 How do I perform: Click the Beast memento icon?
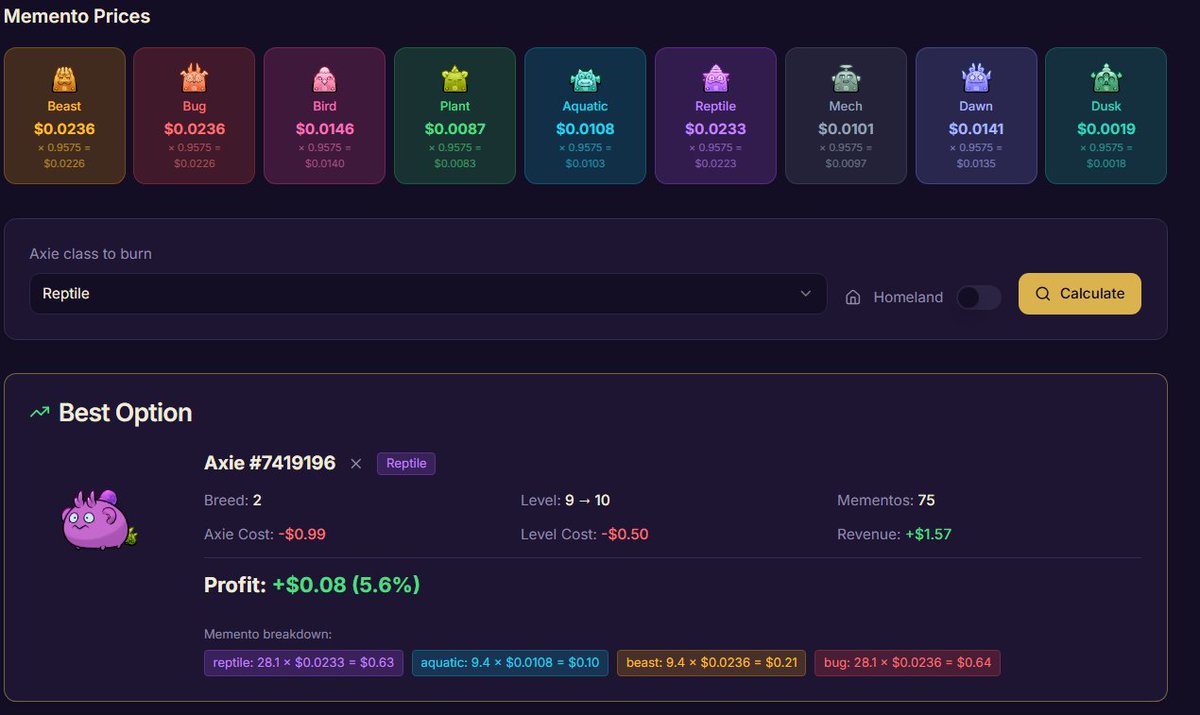pos(65,78)
